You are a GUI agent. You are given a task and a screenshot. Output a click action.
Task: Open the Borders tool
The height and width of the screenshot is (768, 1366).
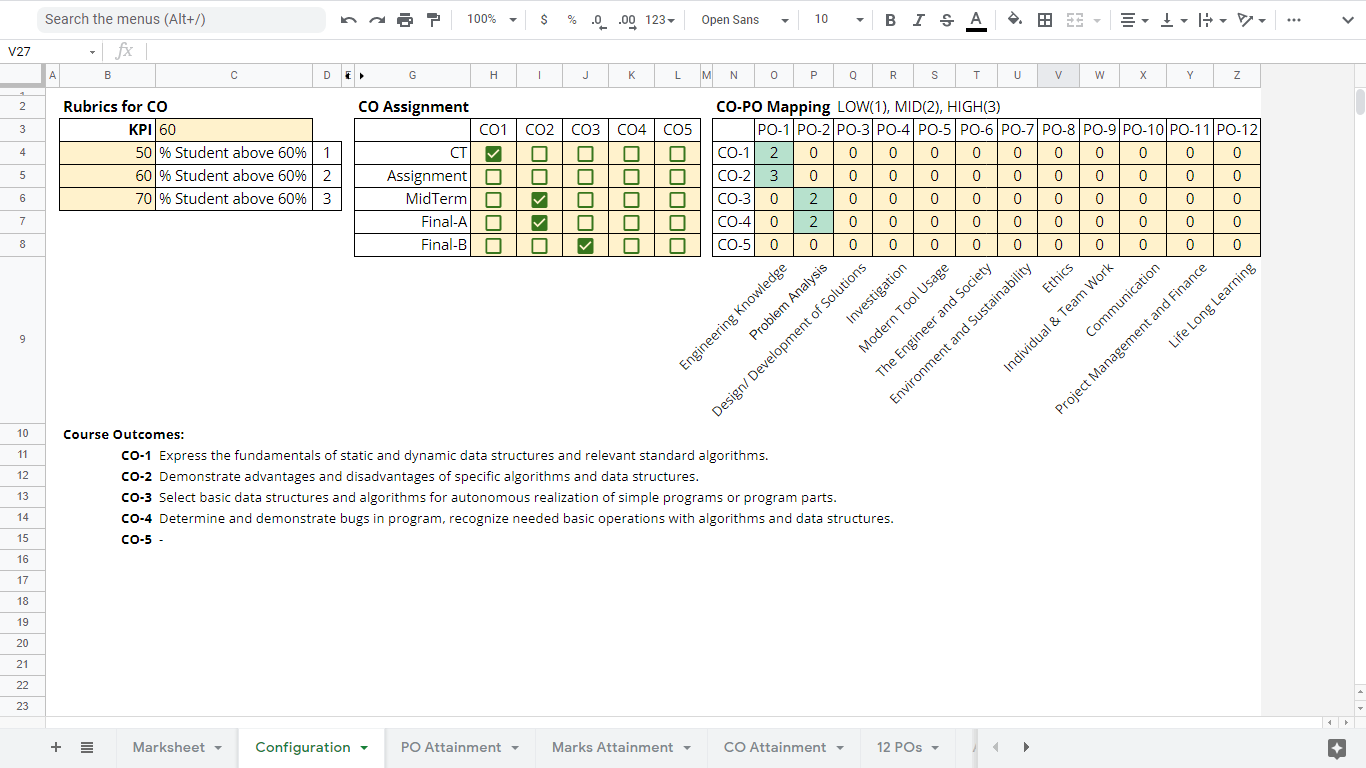(1045, 20)
